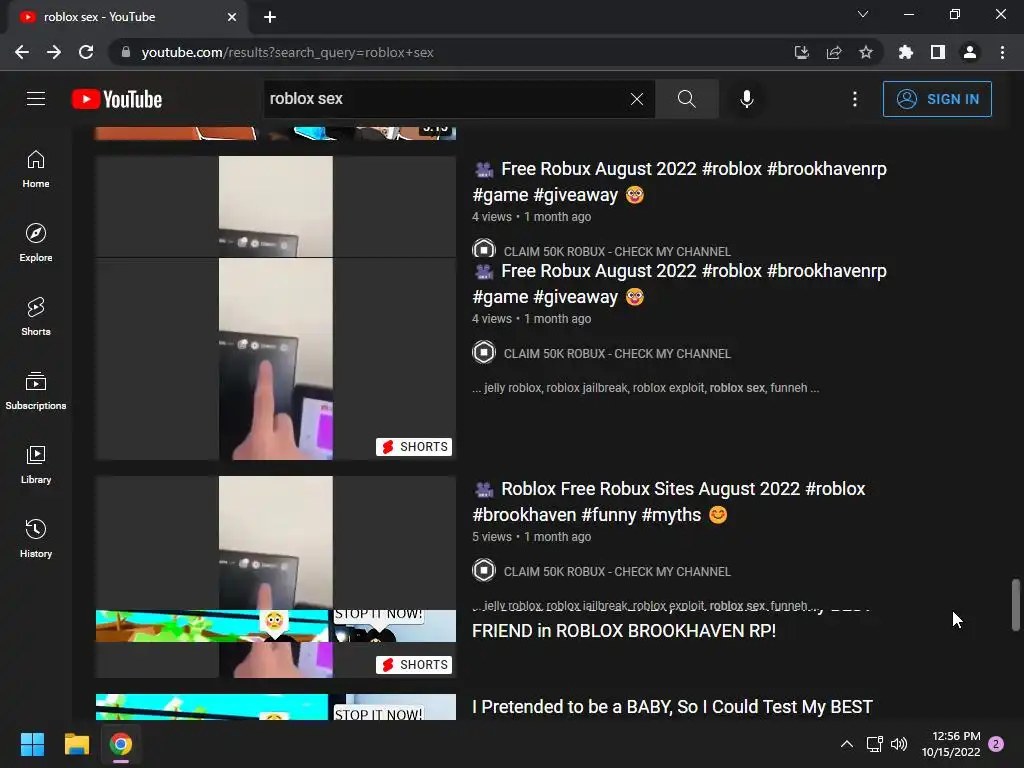
Task: Open a new browser tab
Action: click(x=270, y=17)
